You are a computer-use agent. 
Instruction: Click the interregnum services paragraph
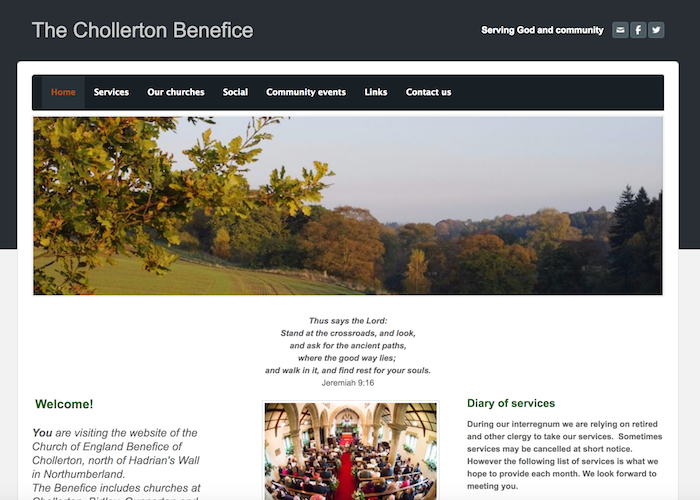pyautogui.click(x=564, y=455)
